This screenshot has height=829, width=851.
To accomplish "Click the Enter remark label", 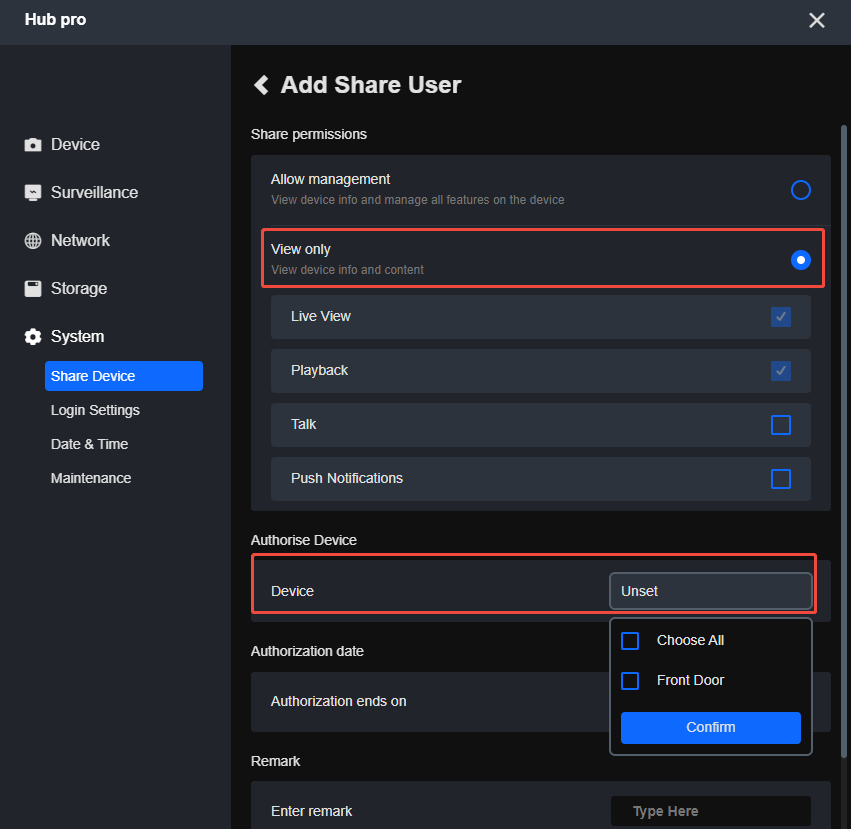I will 312,811.
